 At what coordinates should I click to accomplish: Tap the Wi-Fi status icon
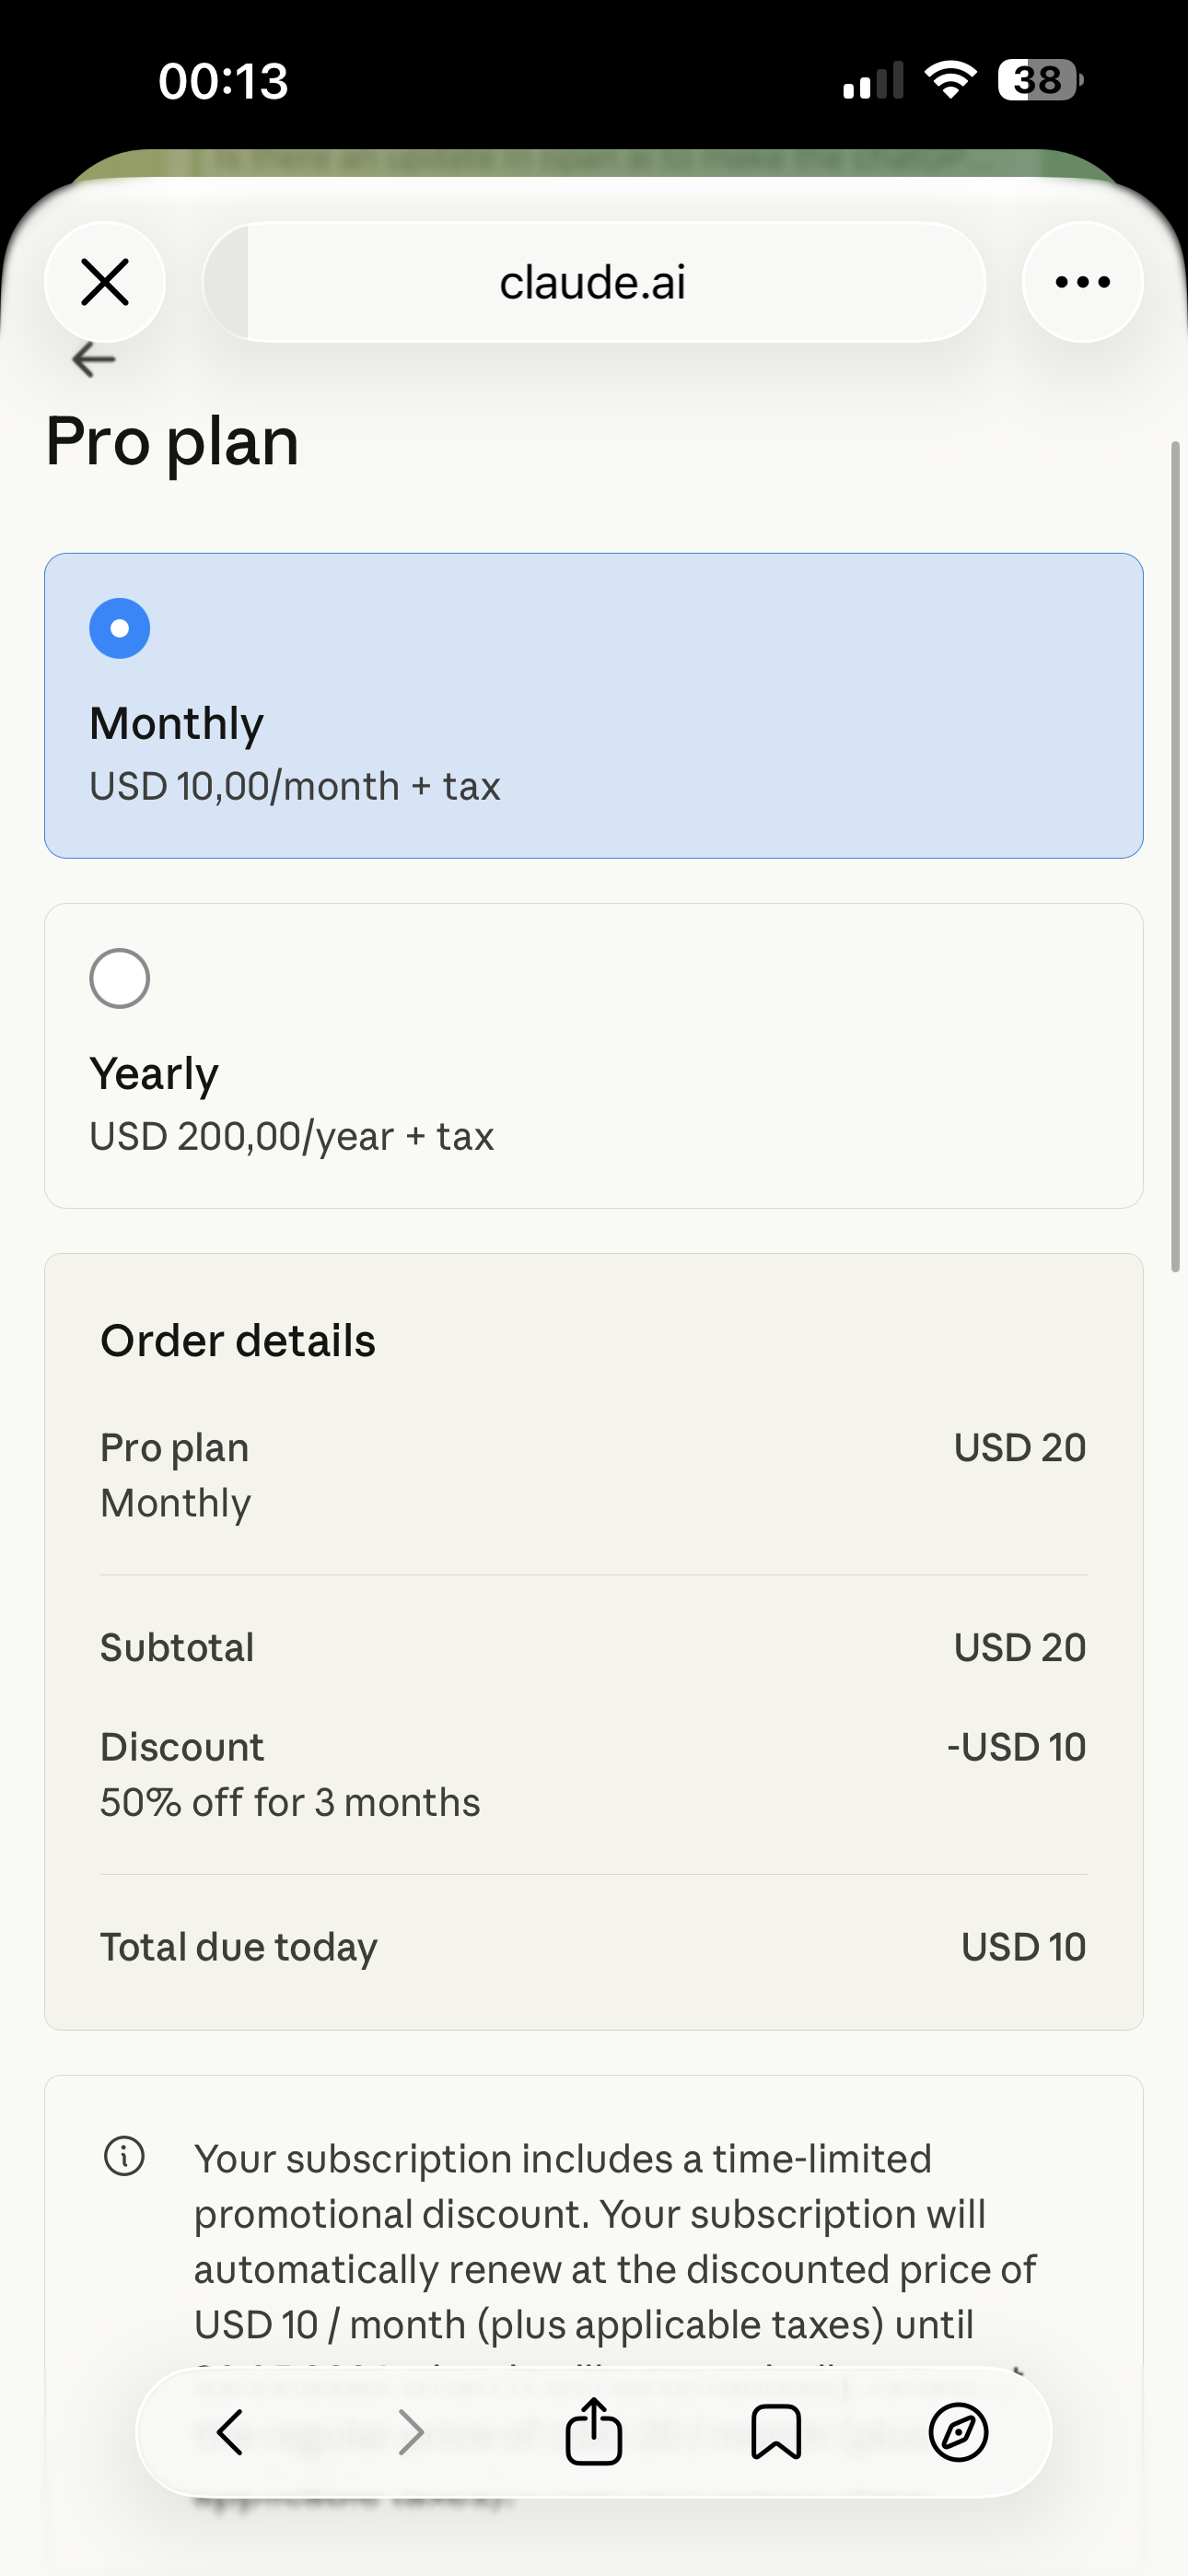pyautogui.click(x=950, y=80)
